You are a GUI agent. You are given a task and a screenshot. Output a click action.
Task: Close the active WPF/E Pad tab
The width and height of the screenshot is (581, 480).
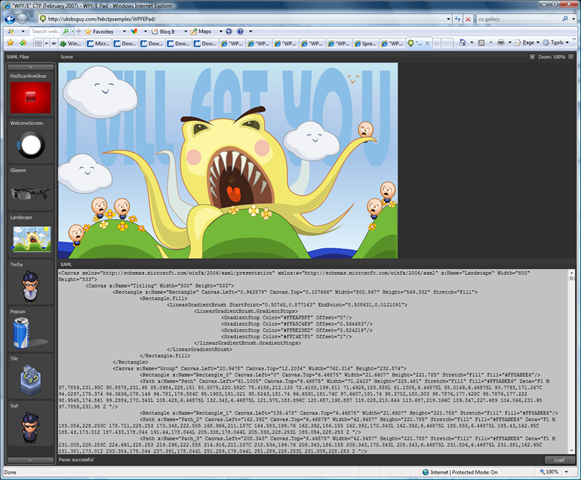pos(427,43)
